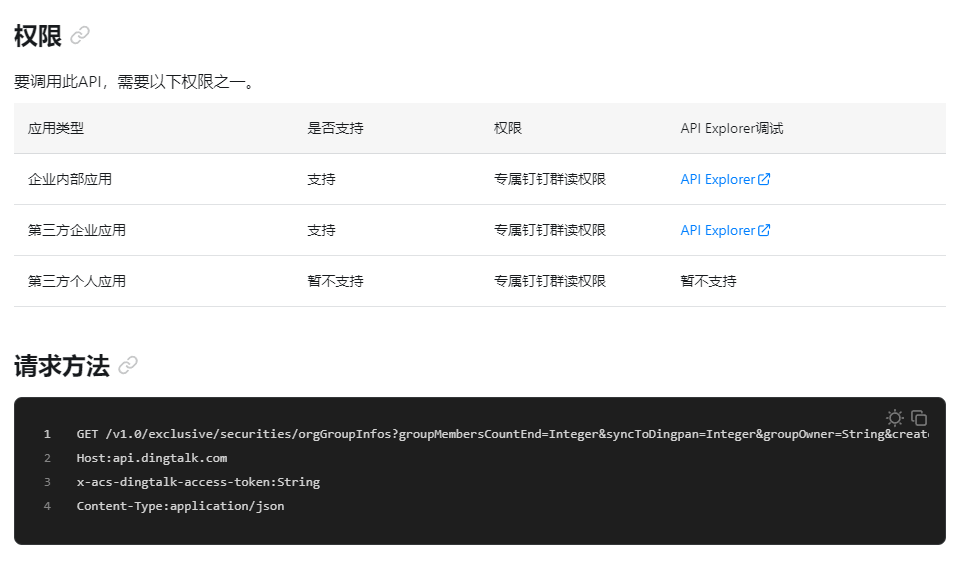968x566 pixels.
Task: Open API Explorer link for 企业内部应用
Action: [x=717, y=179]
